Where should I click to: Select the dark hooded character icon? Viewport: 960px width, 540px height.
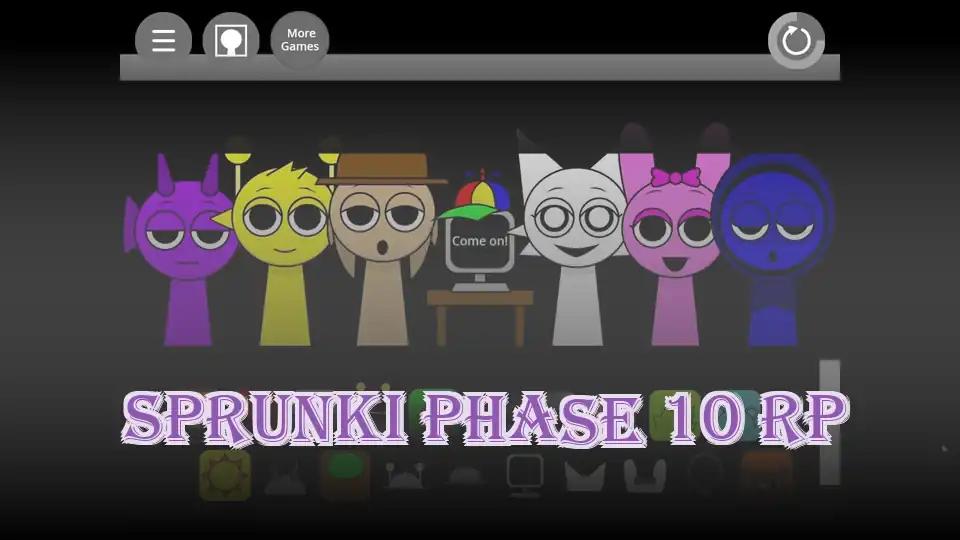click(705, 475)
